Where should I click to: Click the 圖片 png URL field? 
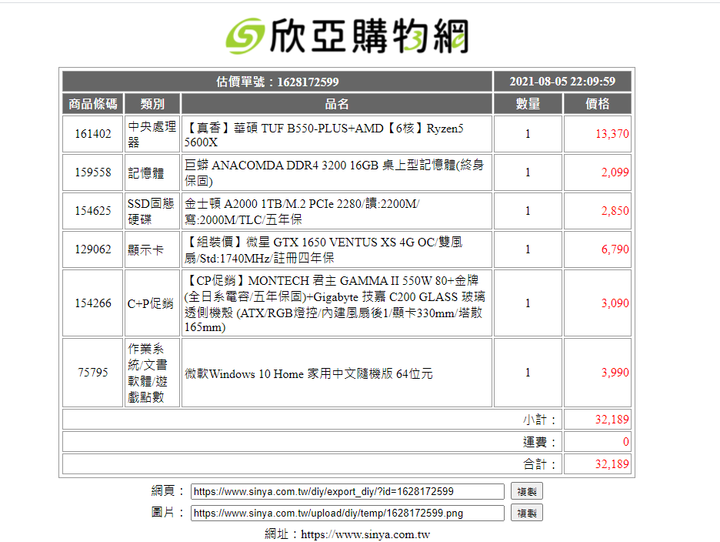coord(348,513)
